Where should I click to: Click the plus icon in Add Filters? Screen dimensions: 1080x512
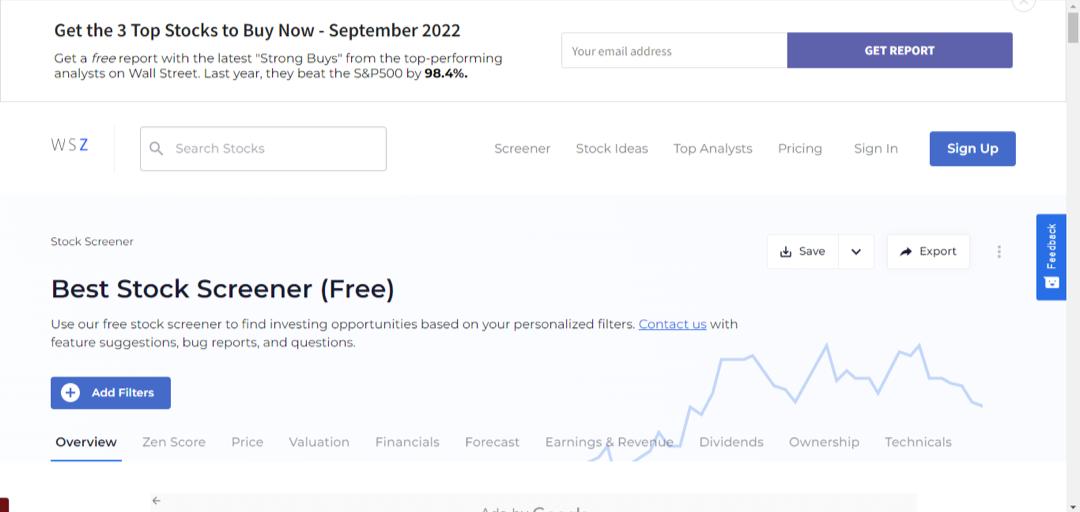coord(70,393)
